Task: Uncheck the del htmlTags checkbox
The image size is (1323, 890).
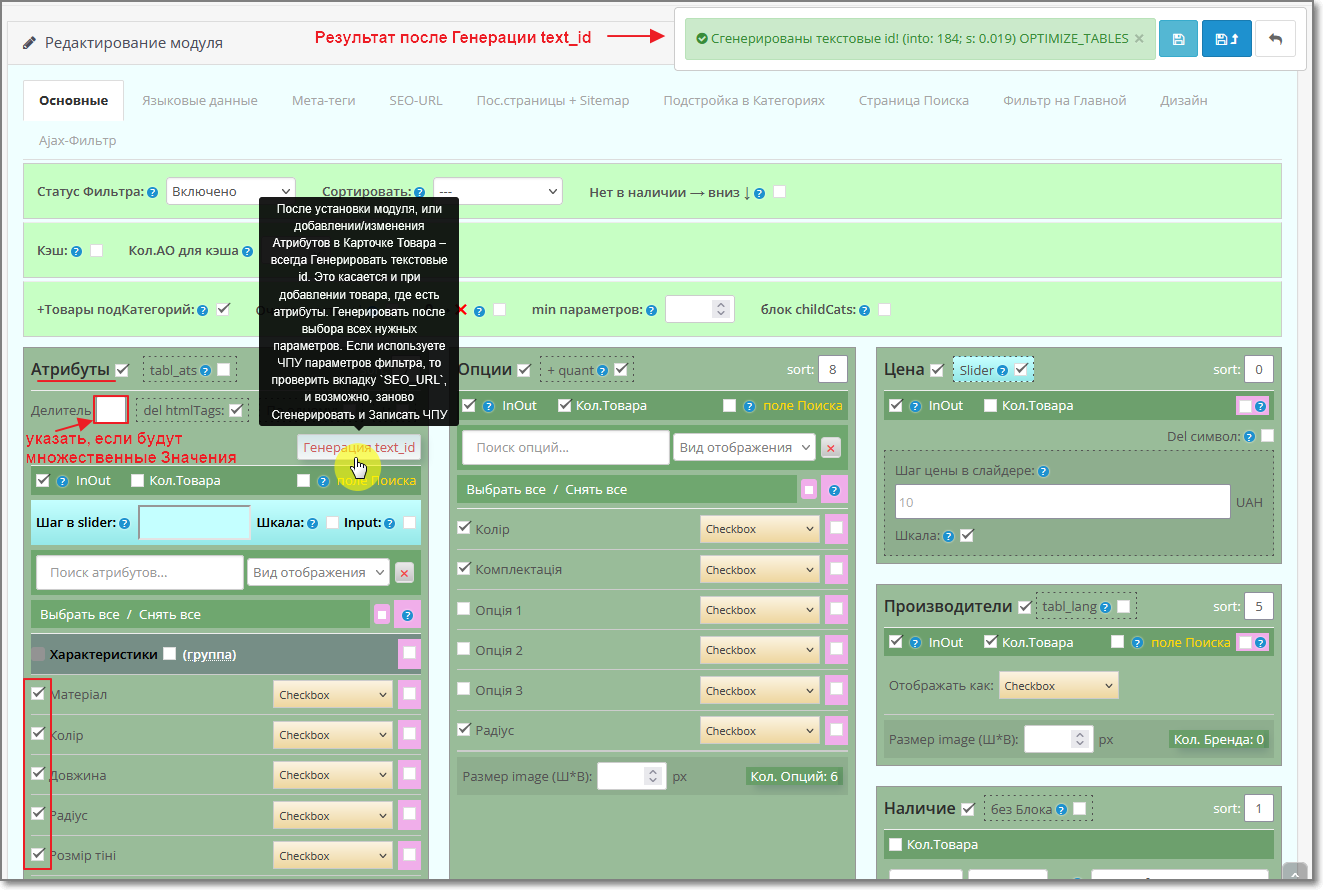Action: click(236, 410)
